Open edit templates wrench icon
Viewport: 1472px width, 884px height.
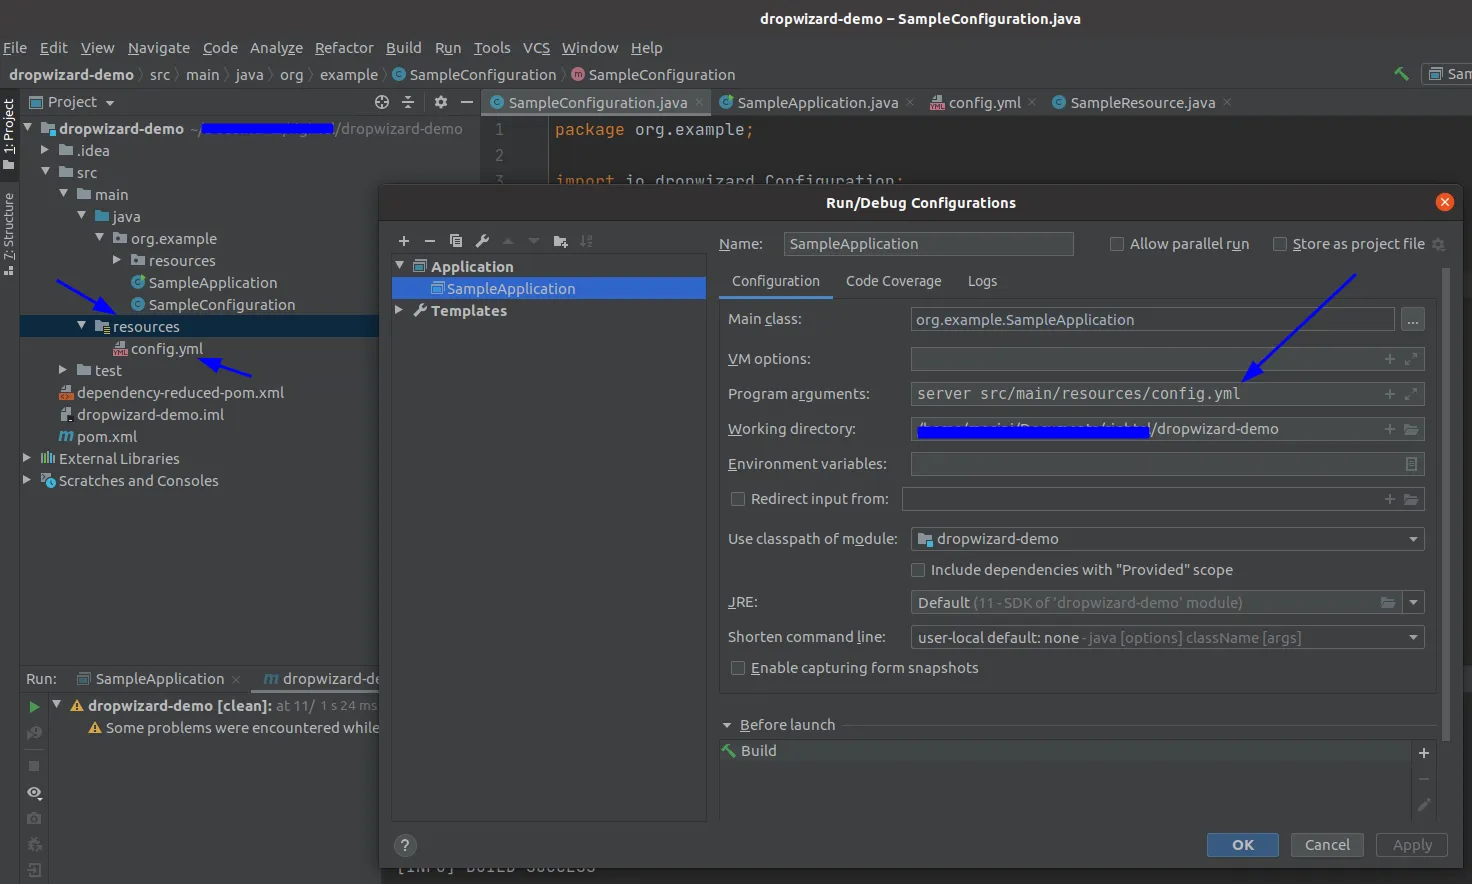click(482, 241)
